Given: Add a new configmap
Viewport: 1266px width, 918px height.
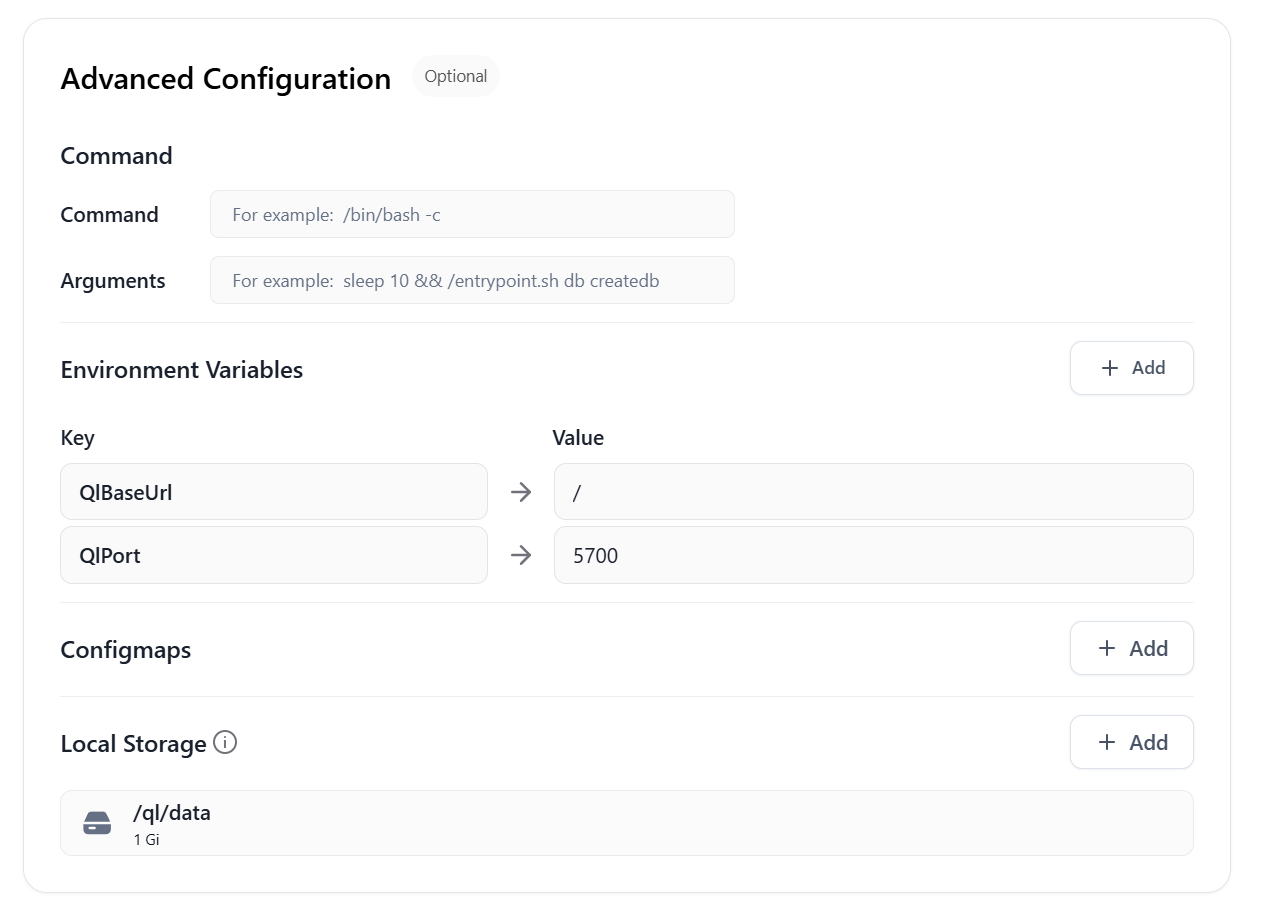Looking at the screenshot, I should click(1131, 648).
